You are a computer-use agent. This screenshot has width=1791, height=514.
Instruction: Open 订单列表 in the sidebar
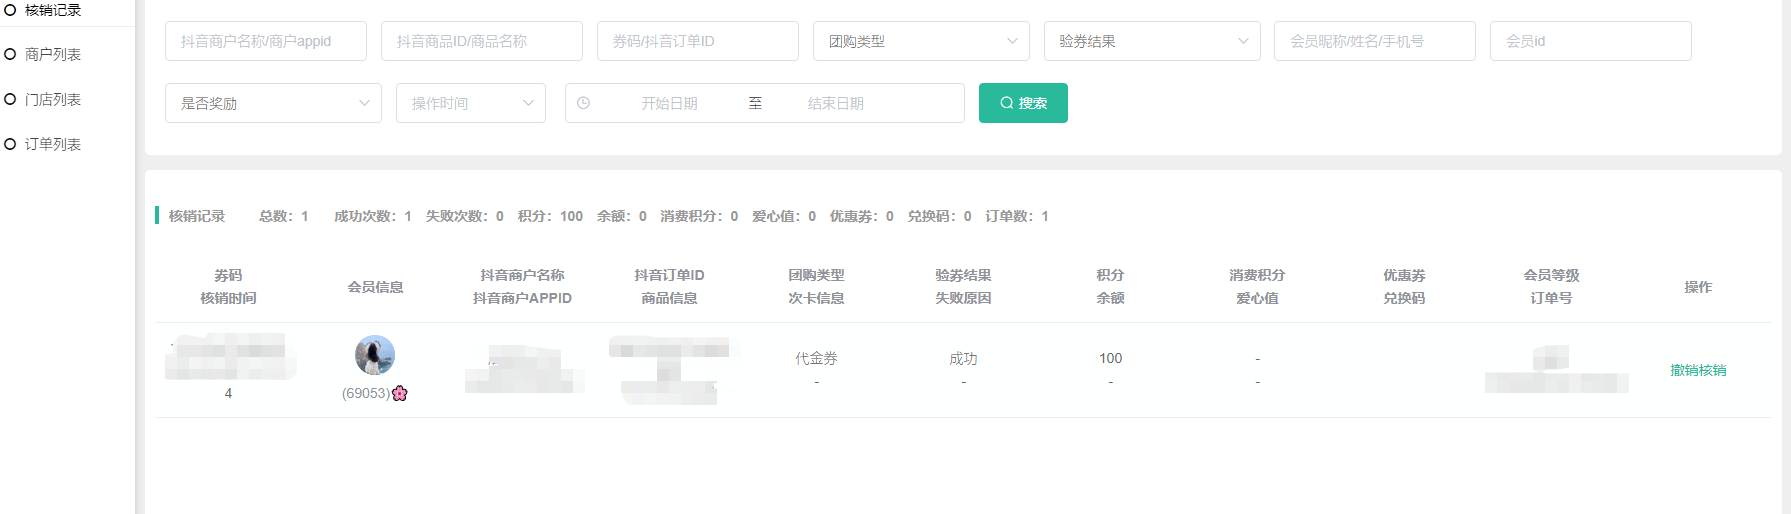tap(53, 144)
